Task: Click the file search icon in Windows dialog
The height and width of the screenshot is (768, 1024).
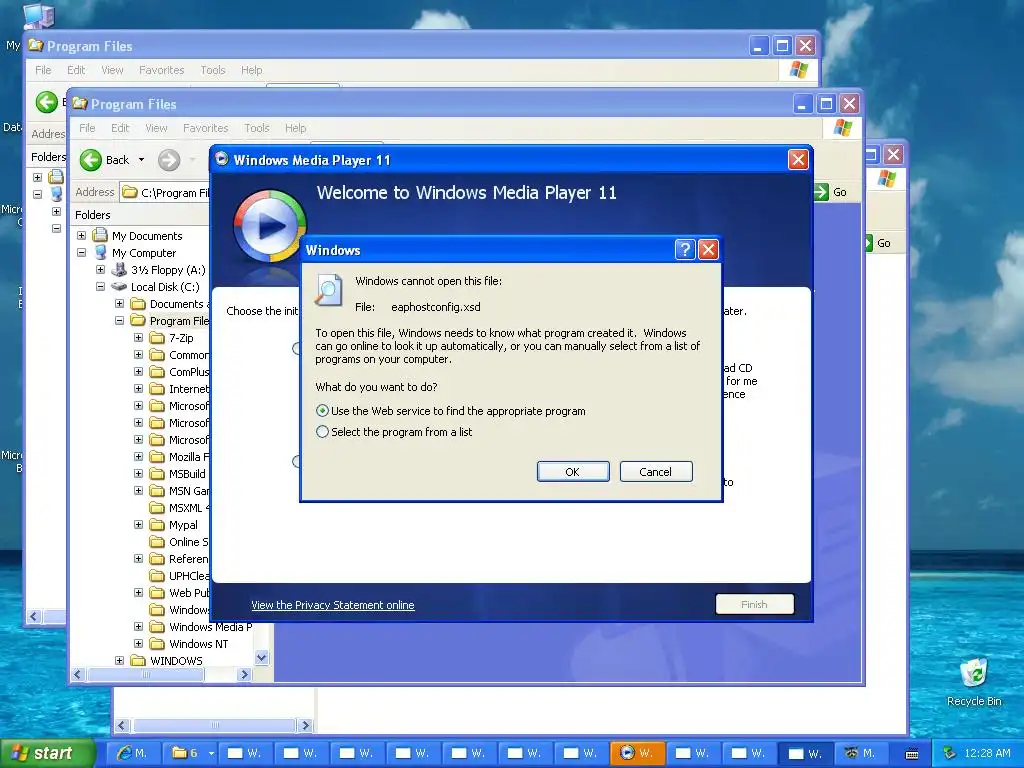Action: click(x=328, y=290)
